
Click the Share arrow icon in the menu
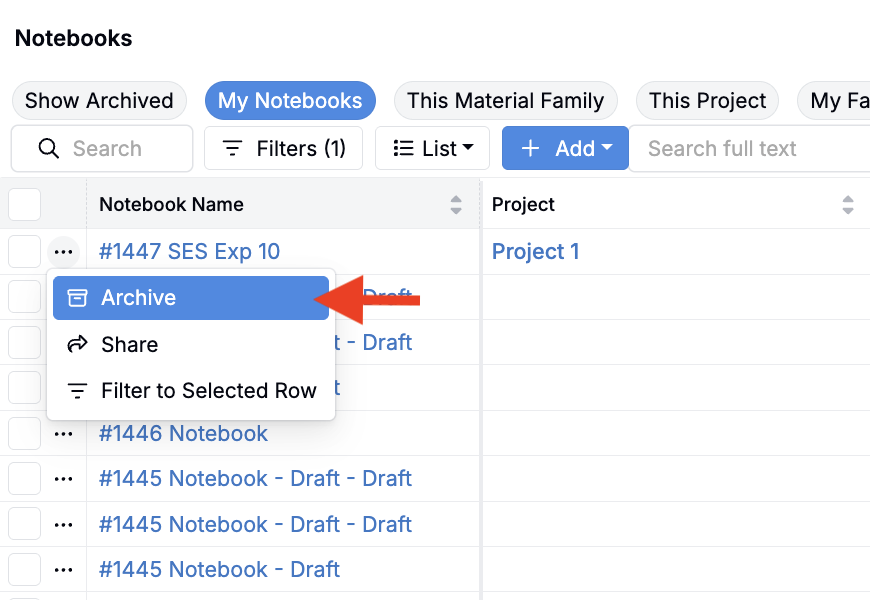click(77, 345)
